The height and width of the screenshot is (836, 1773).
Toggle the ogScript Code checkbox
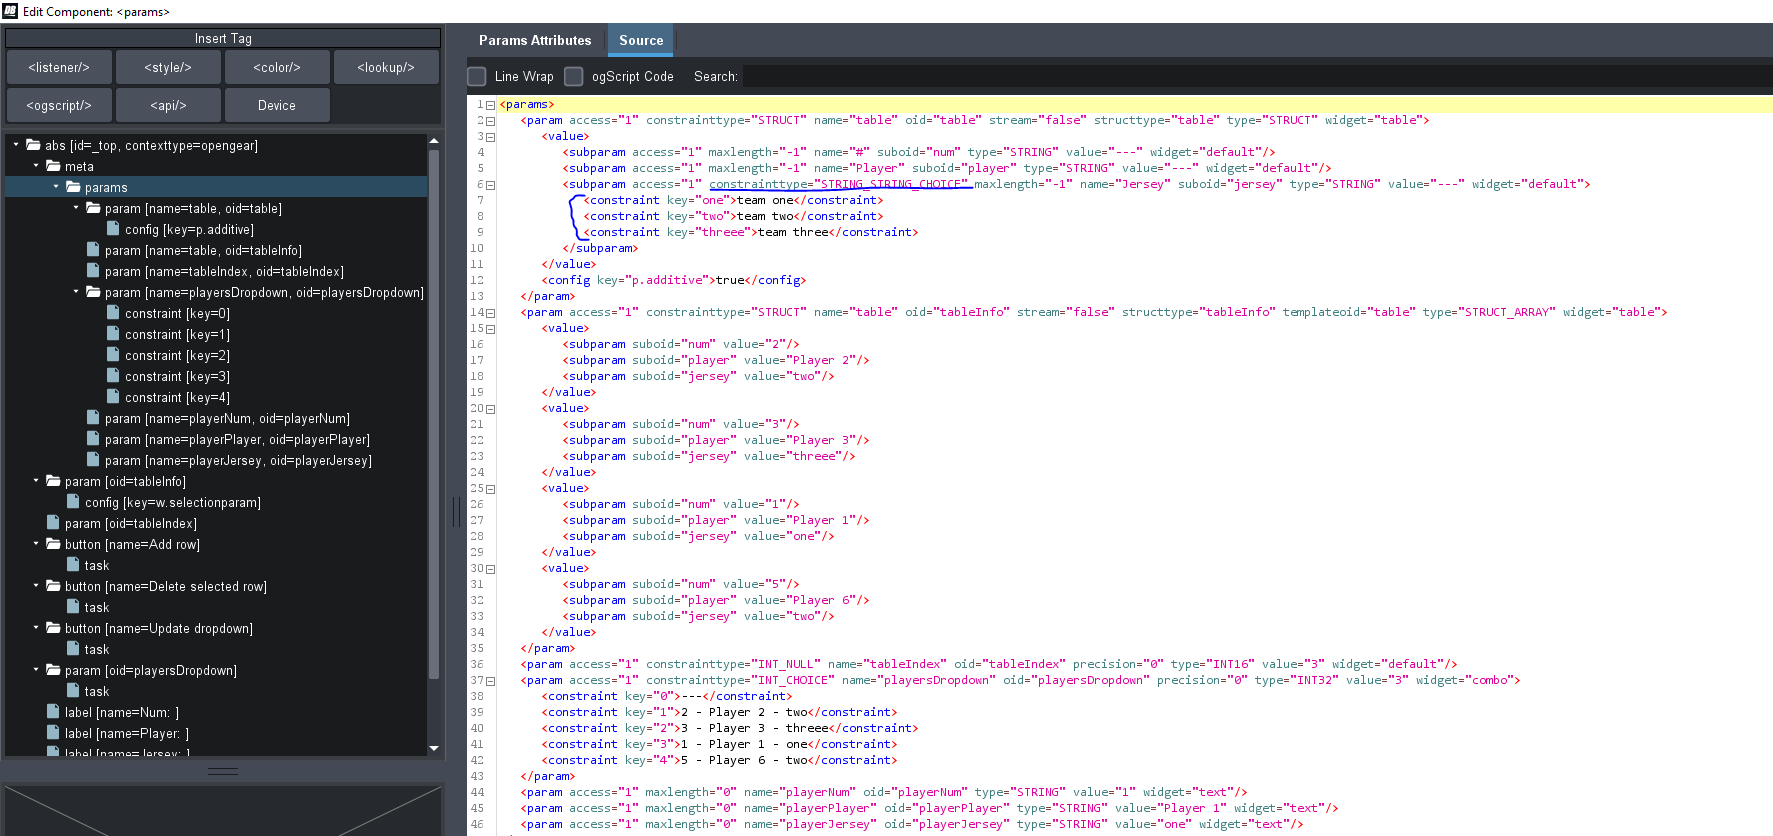click(x=574, y=76)
